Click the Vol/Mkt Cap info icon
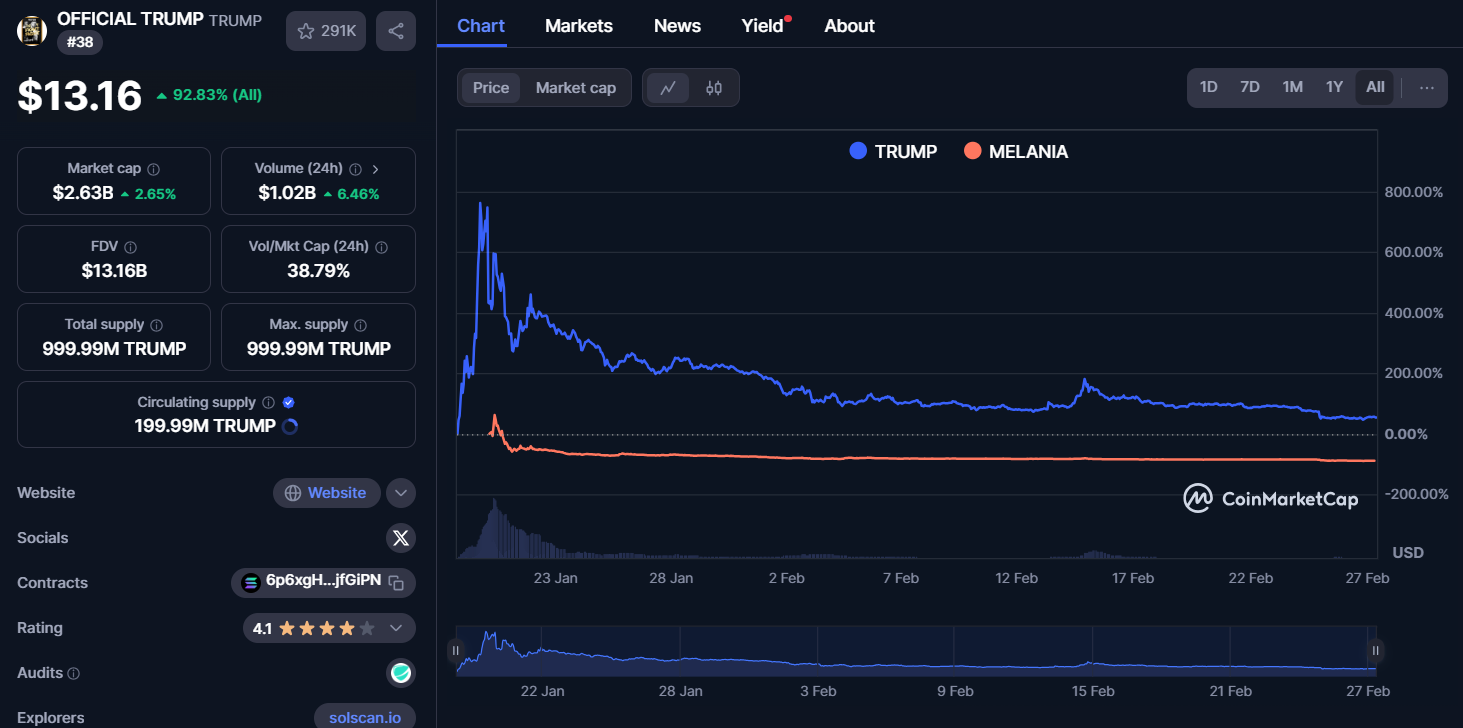1463x728 pixels. 381,247
